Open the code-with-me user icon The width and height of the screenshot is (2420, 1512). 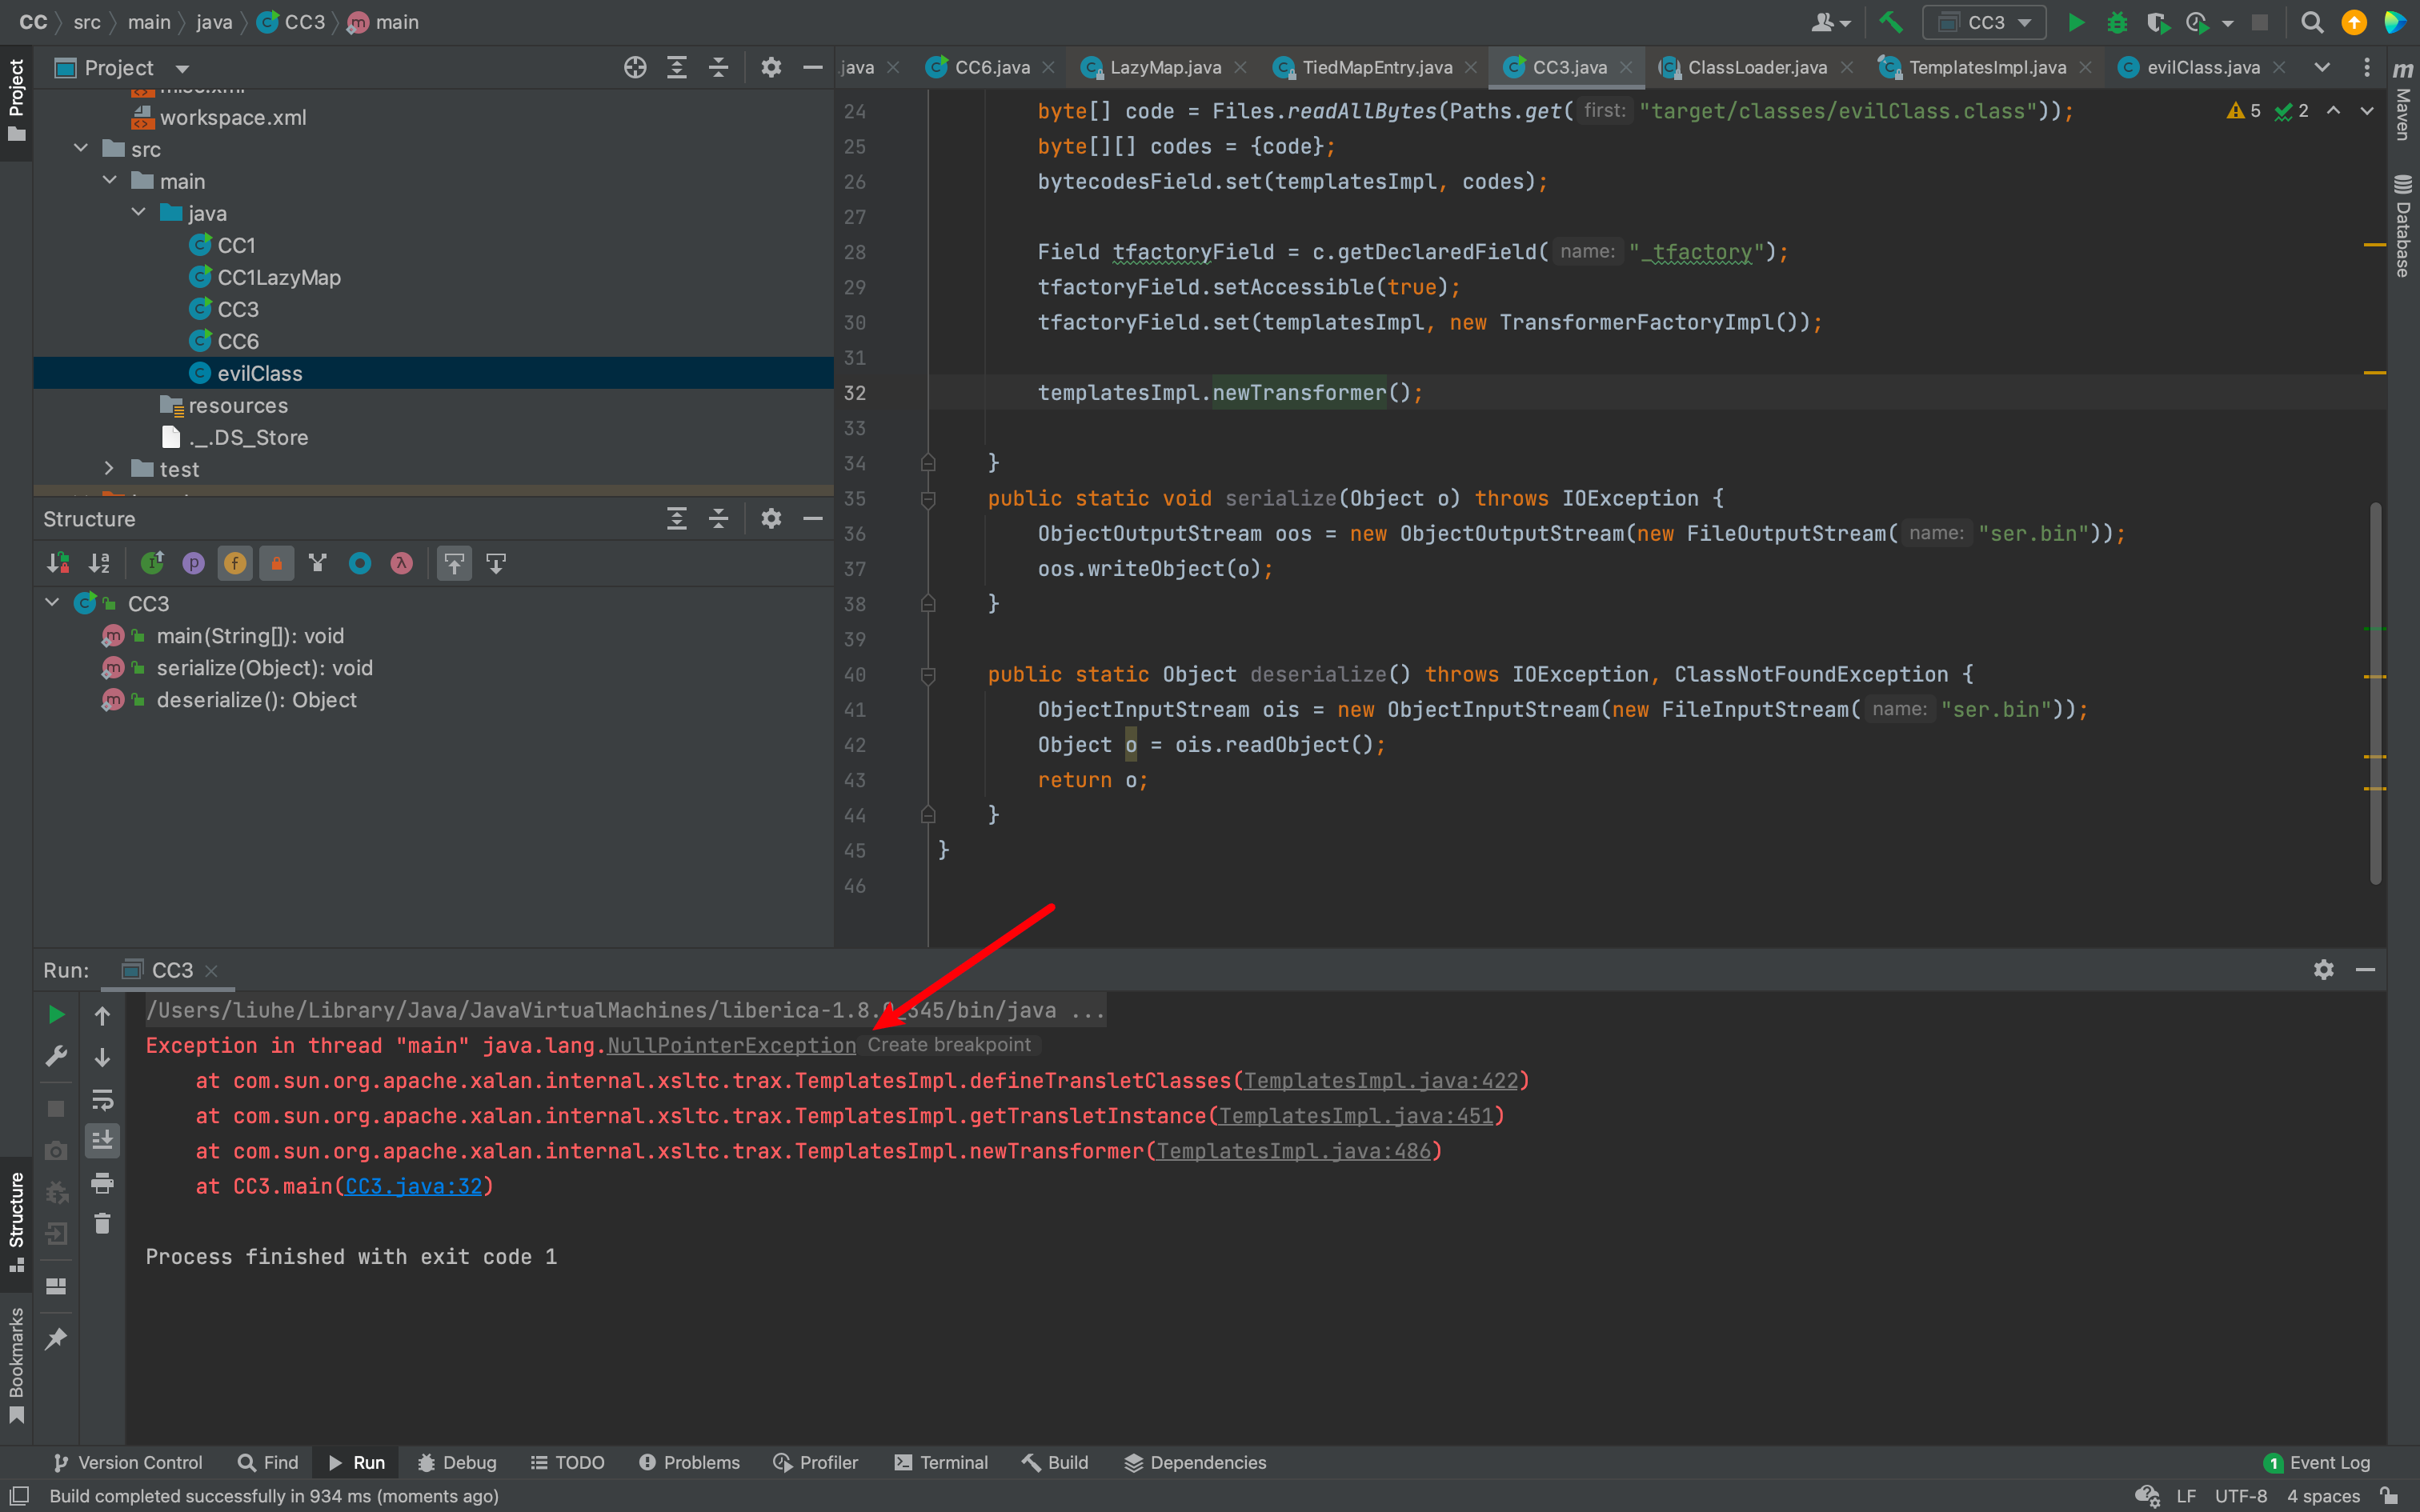point(1832,22)
